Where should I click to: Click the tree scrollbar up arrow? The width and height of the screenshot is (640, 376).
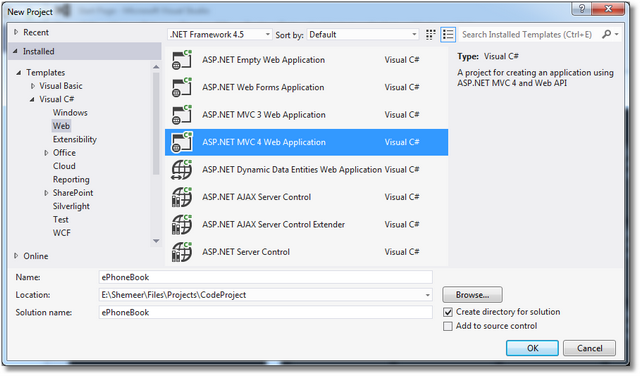pos(156,67)
